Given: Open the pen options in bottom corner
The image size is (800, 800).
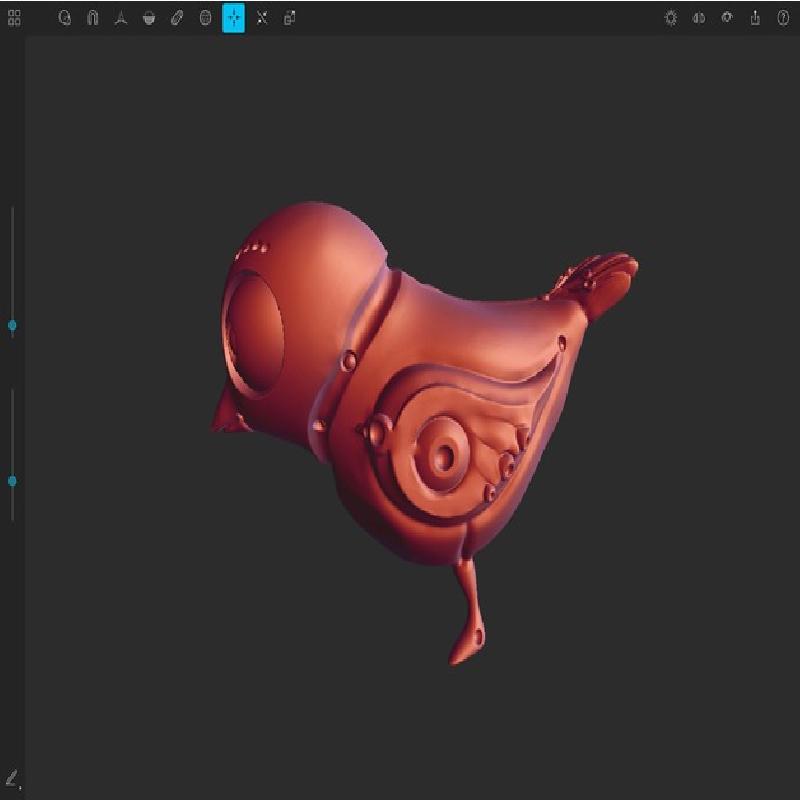Looking at the screenshot, I should [x=12, y=778].
